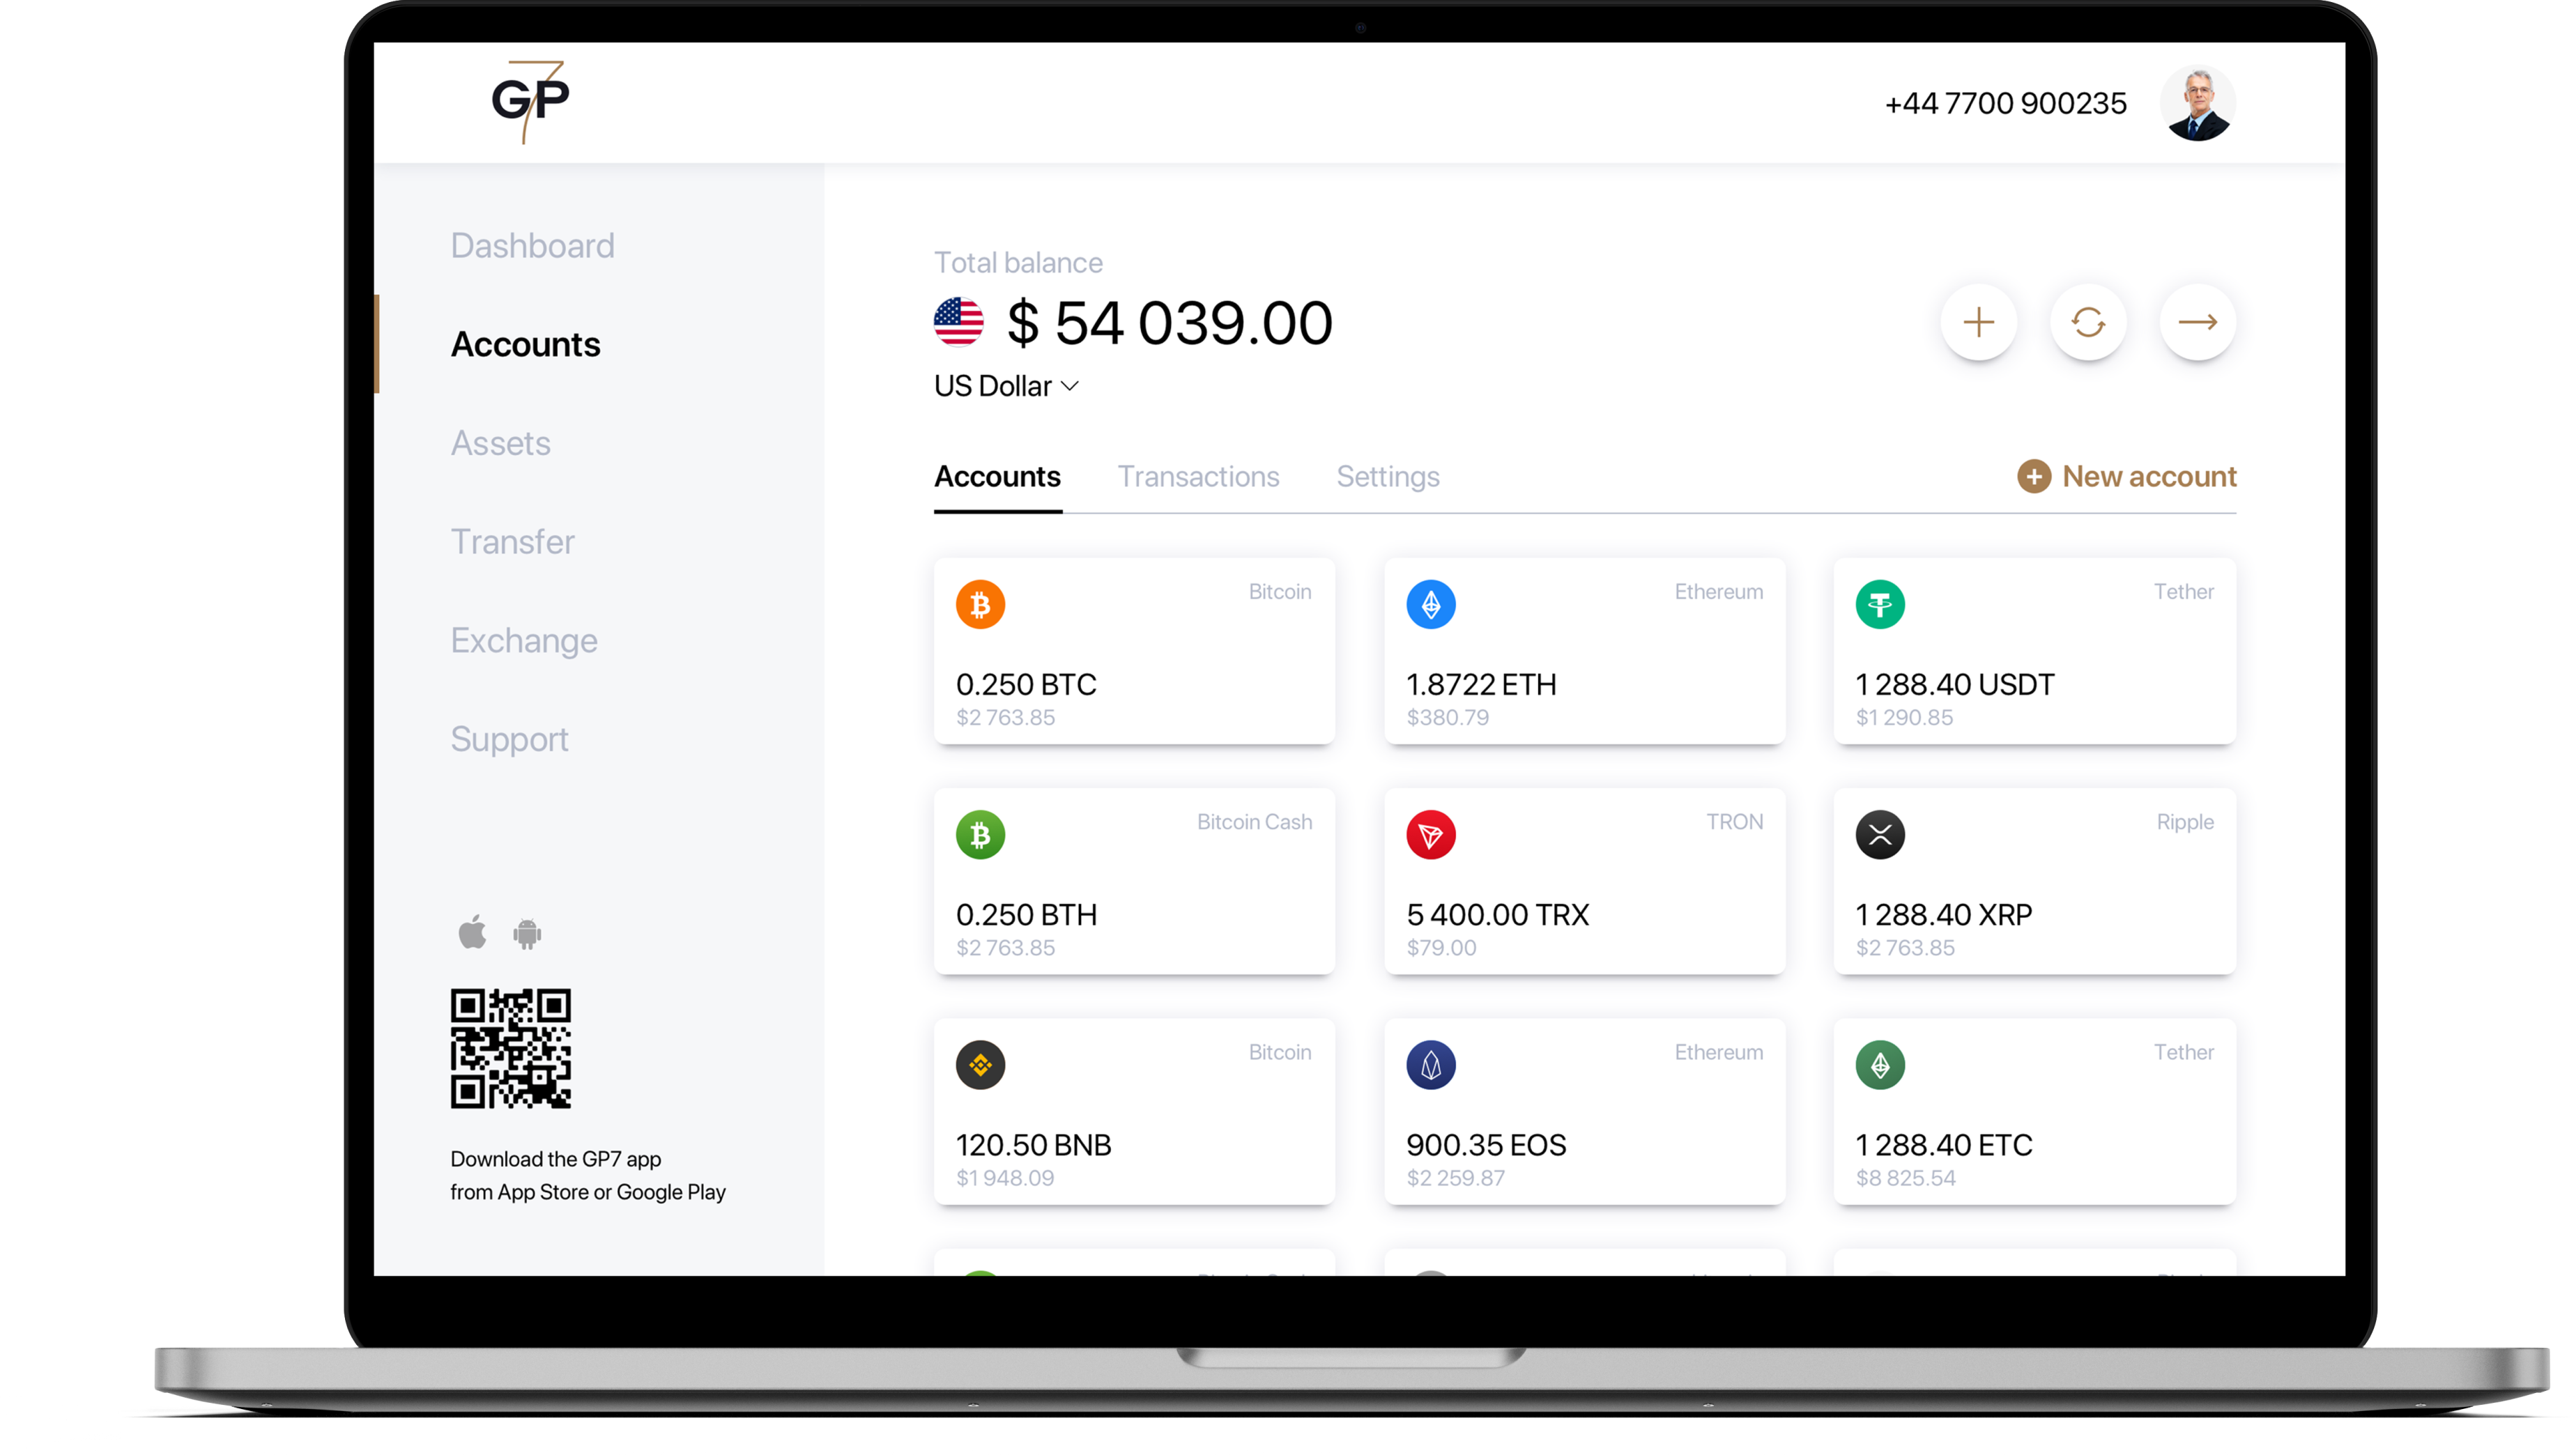Switch to the Settings tab
Screen dimensions: 2576x1455
point(1387,475)
